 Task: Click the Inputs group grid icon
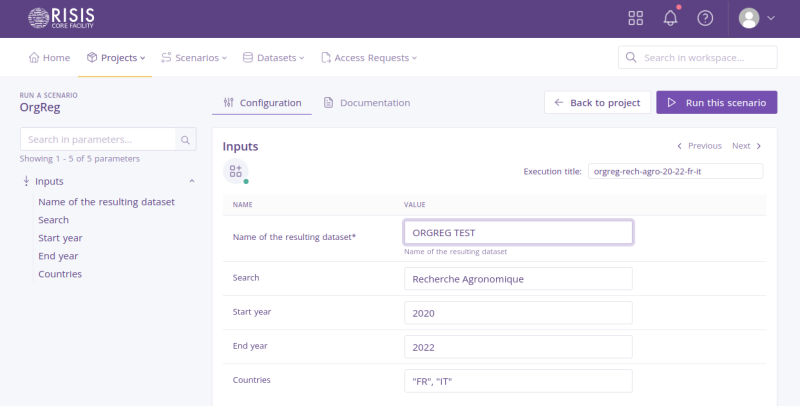point(235,171)
